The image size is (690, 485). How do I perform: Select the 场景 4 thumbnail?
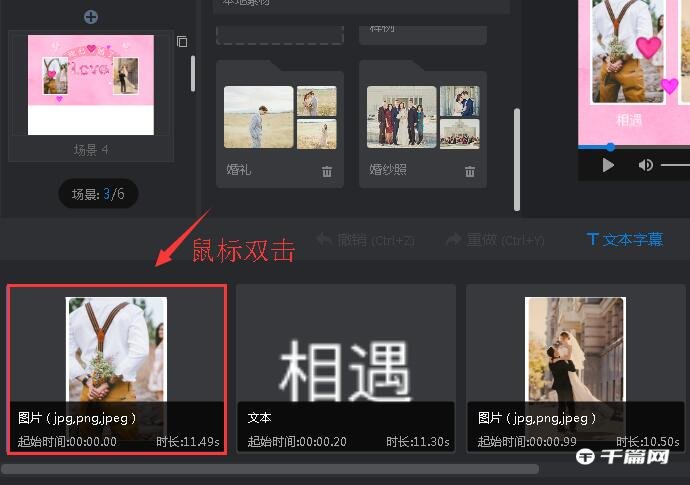pos(91,85)
